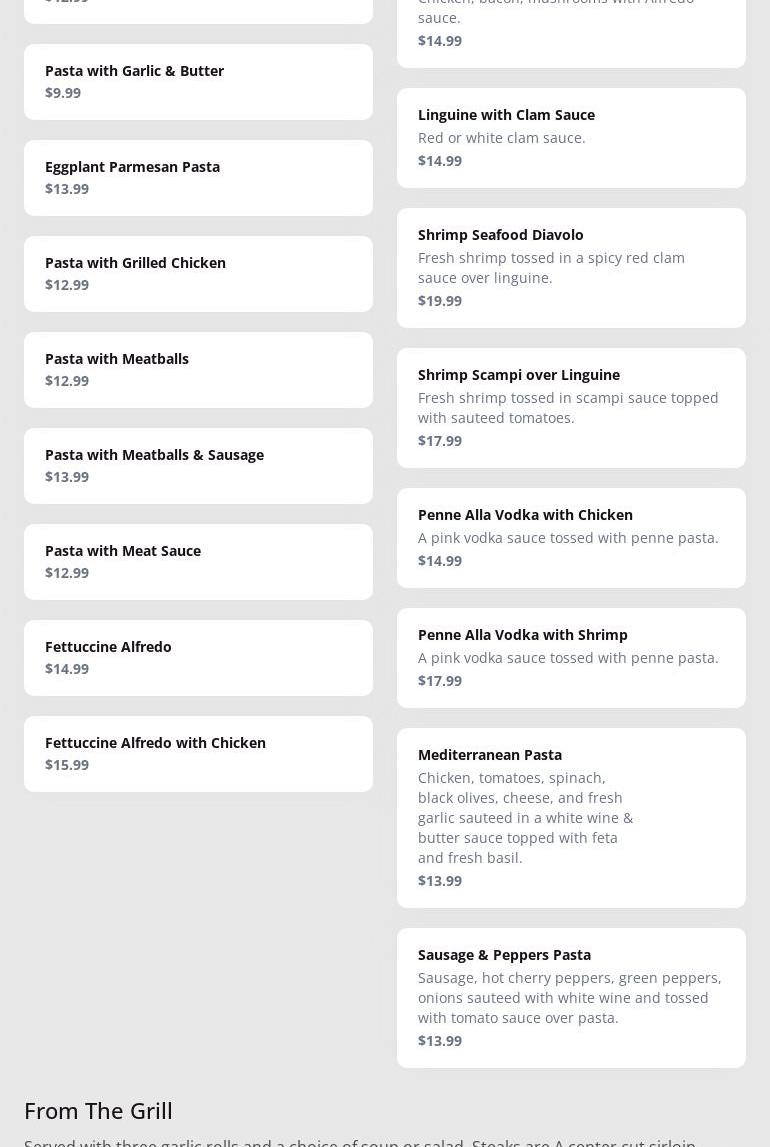Click Mediterranean Pasta ingredients description

pos(526,817)
